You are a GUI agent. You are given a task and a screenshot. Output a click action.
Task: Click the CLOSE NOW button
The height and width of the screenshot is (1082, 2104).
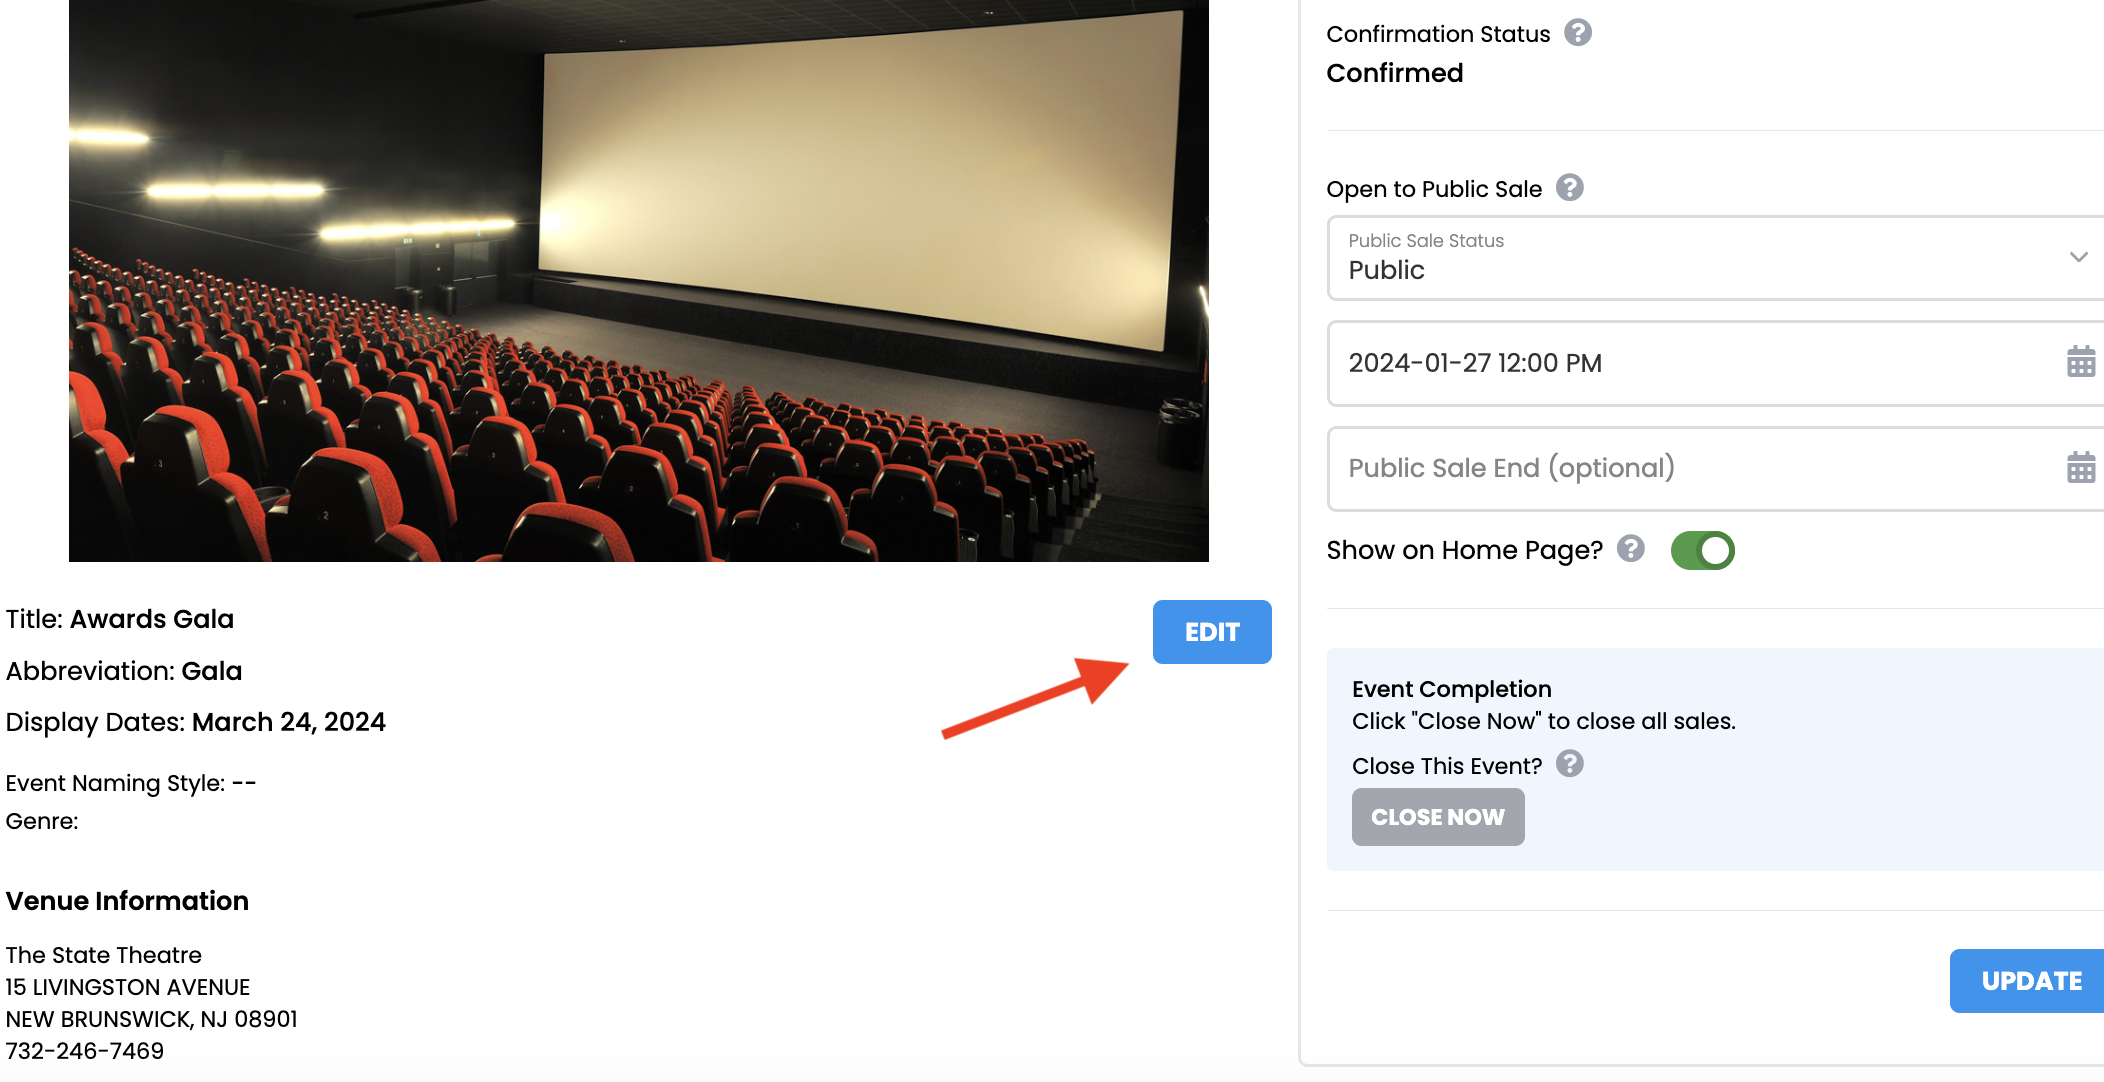(1438, 817)
